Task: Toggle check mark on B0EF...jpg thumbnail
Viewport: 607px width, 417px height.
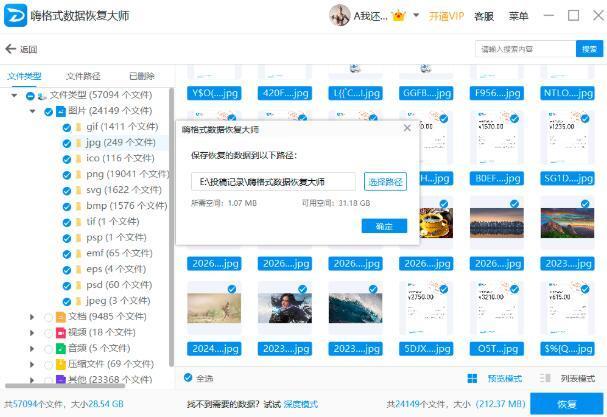Action: tap(514, 118)
